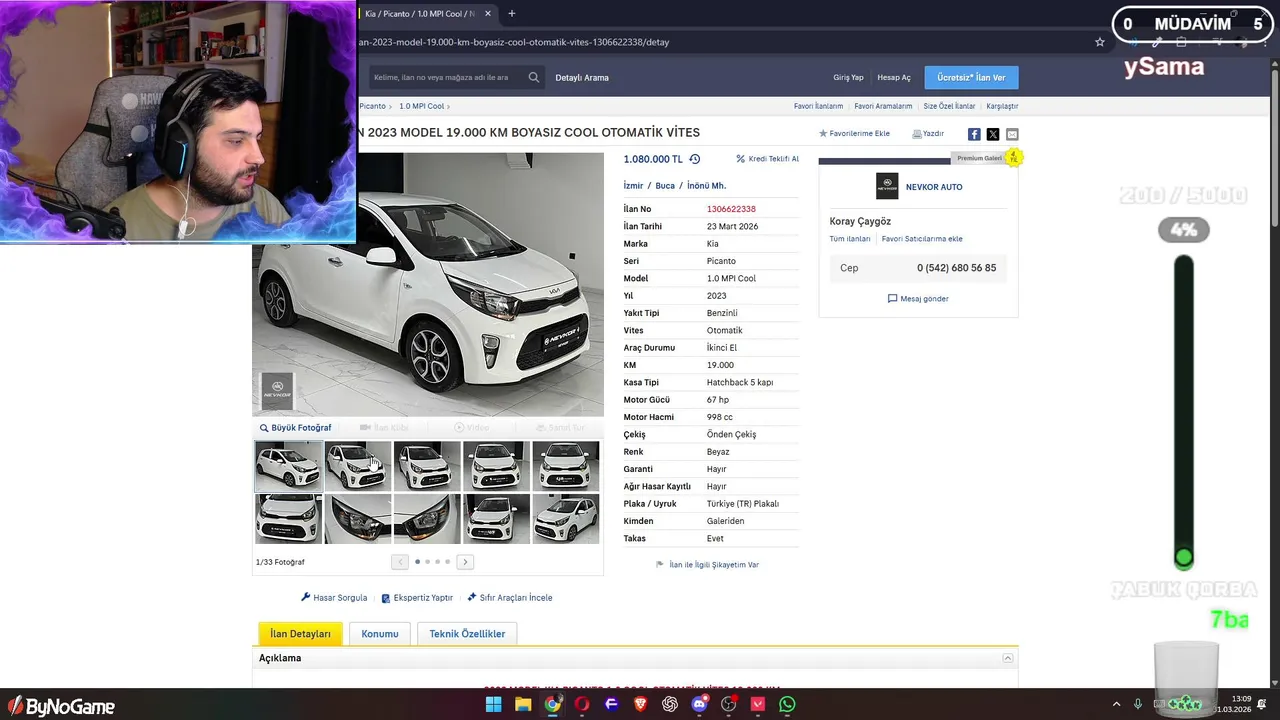Click Kredi Teklifi Al link

pos(767,159)
